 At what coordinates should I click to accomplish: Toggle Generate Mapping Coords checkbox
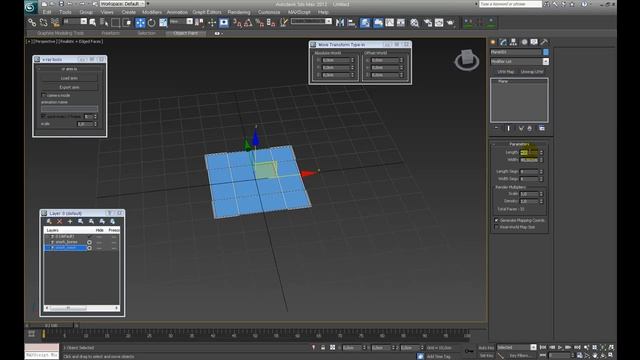click(x=496, y=220)
